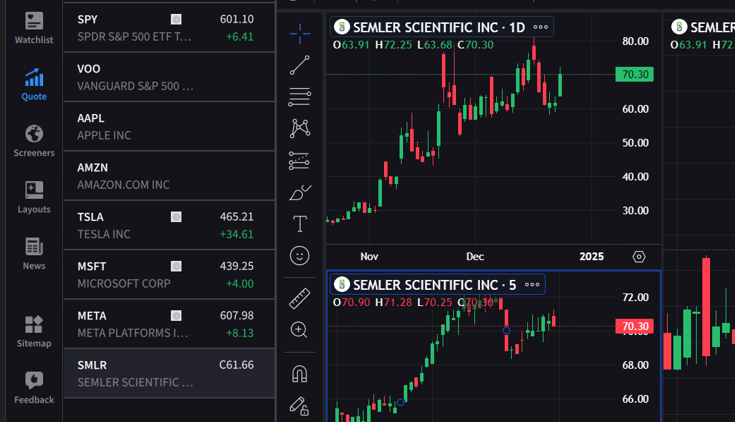Click the square indicator beside TSLA
Image resolution: width=735 pixels, height=422 pixels.
pyautogui.click(x=176, y=217)
